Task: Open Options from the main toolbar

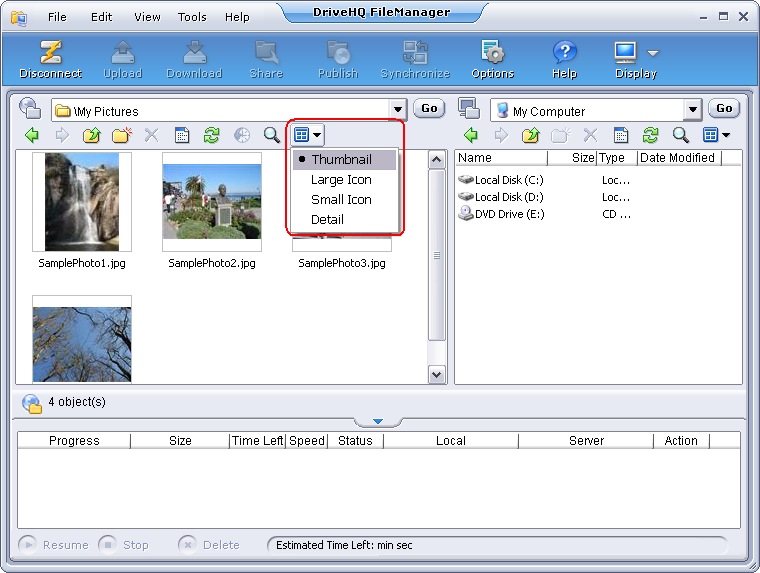Action: point(492,59)
